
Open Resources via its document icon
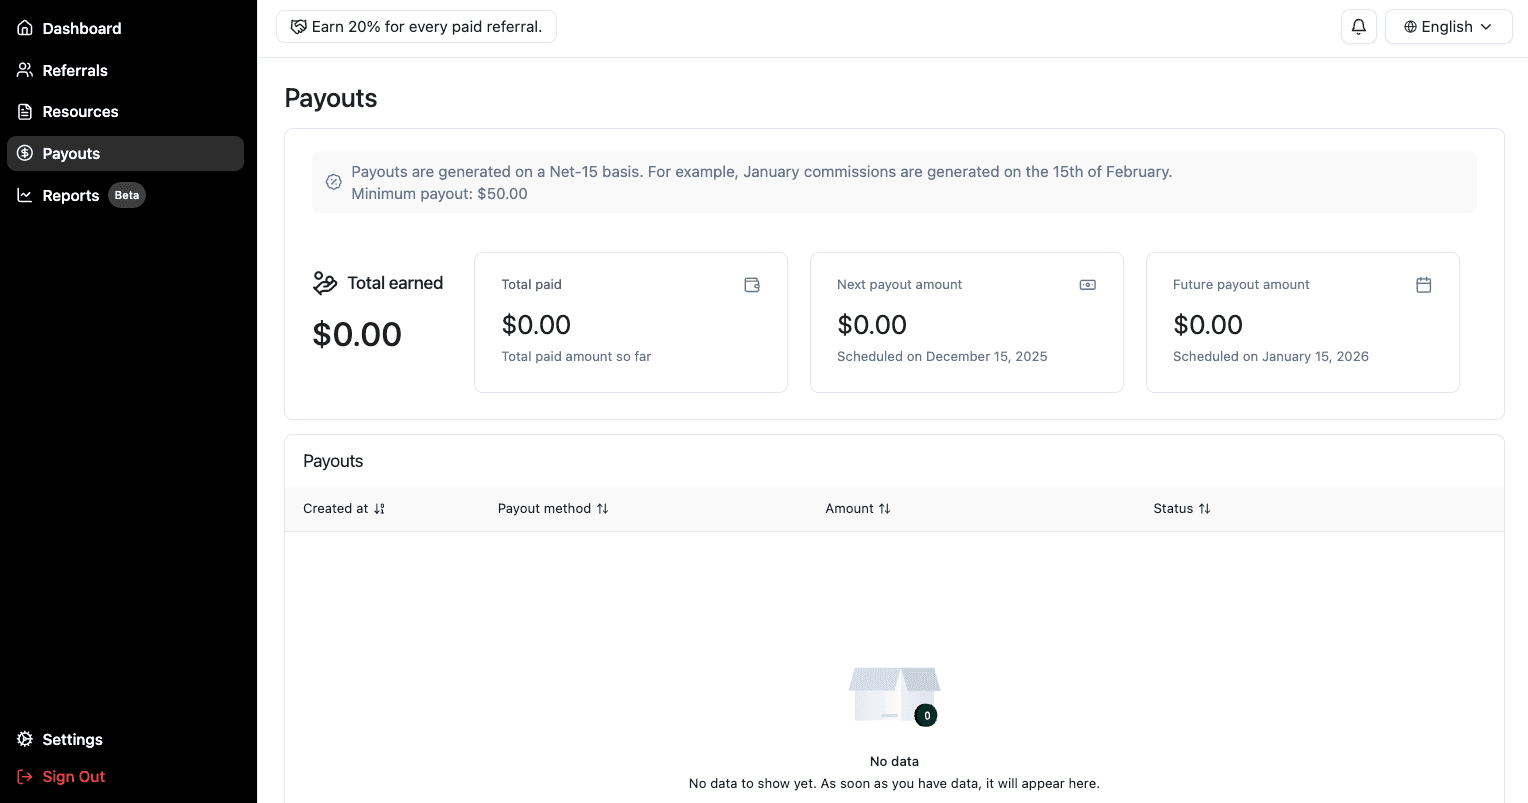point(24,111)
